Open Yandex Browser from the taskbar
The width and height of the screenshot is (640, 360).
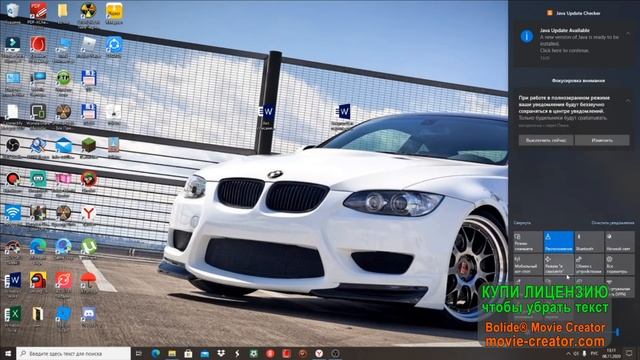point(319,353)
